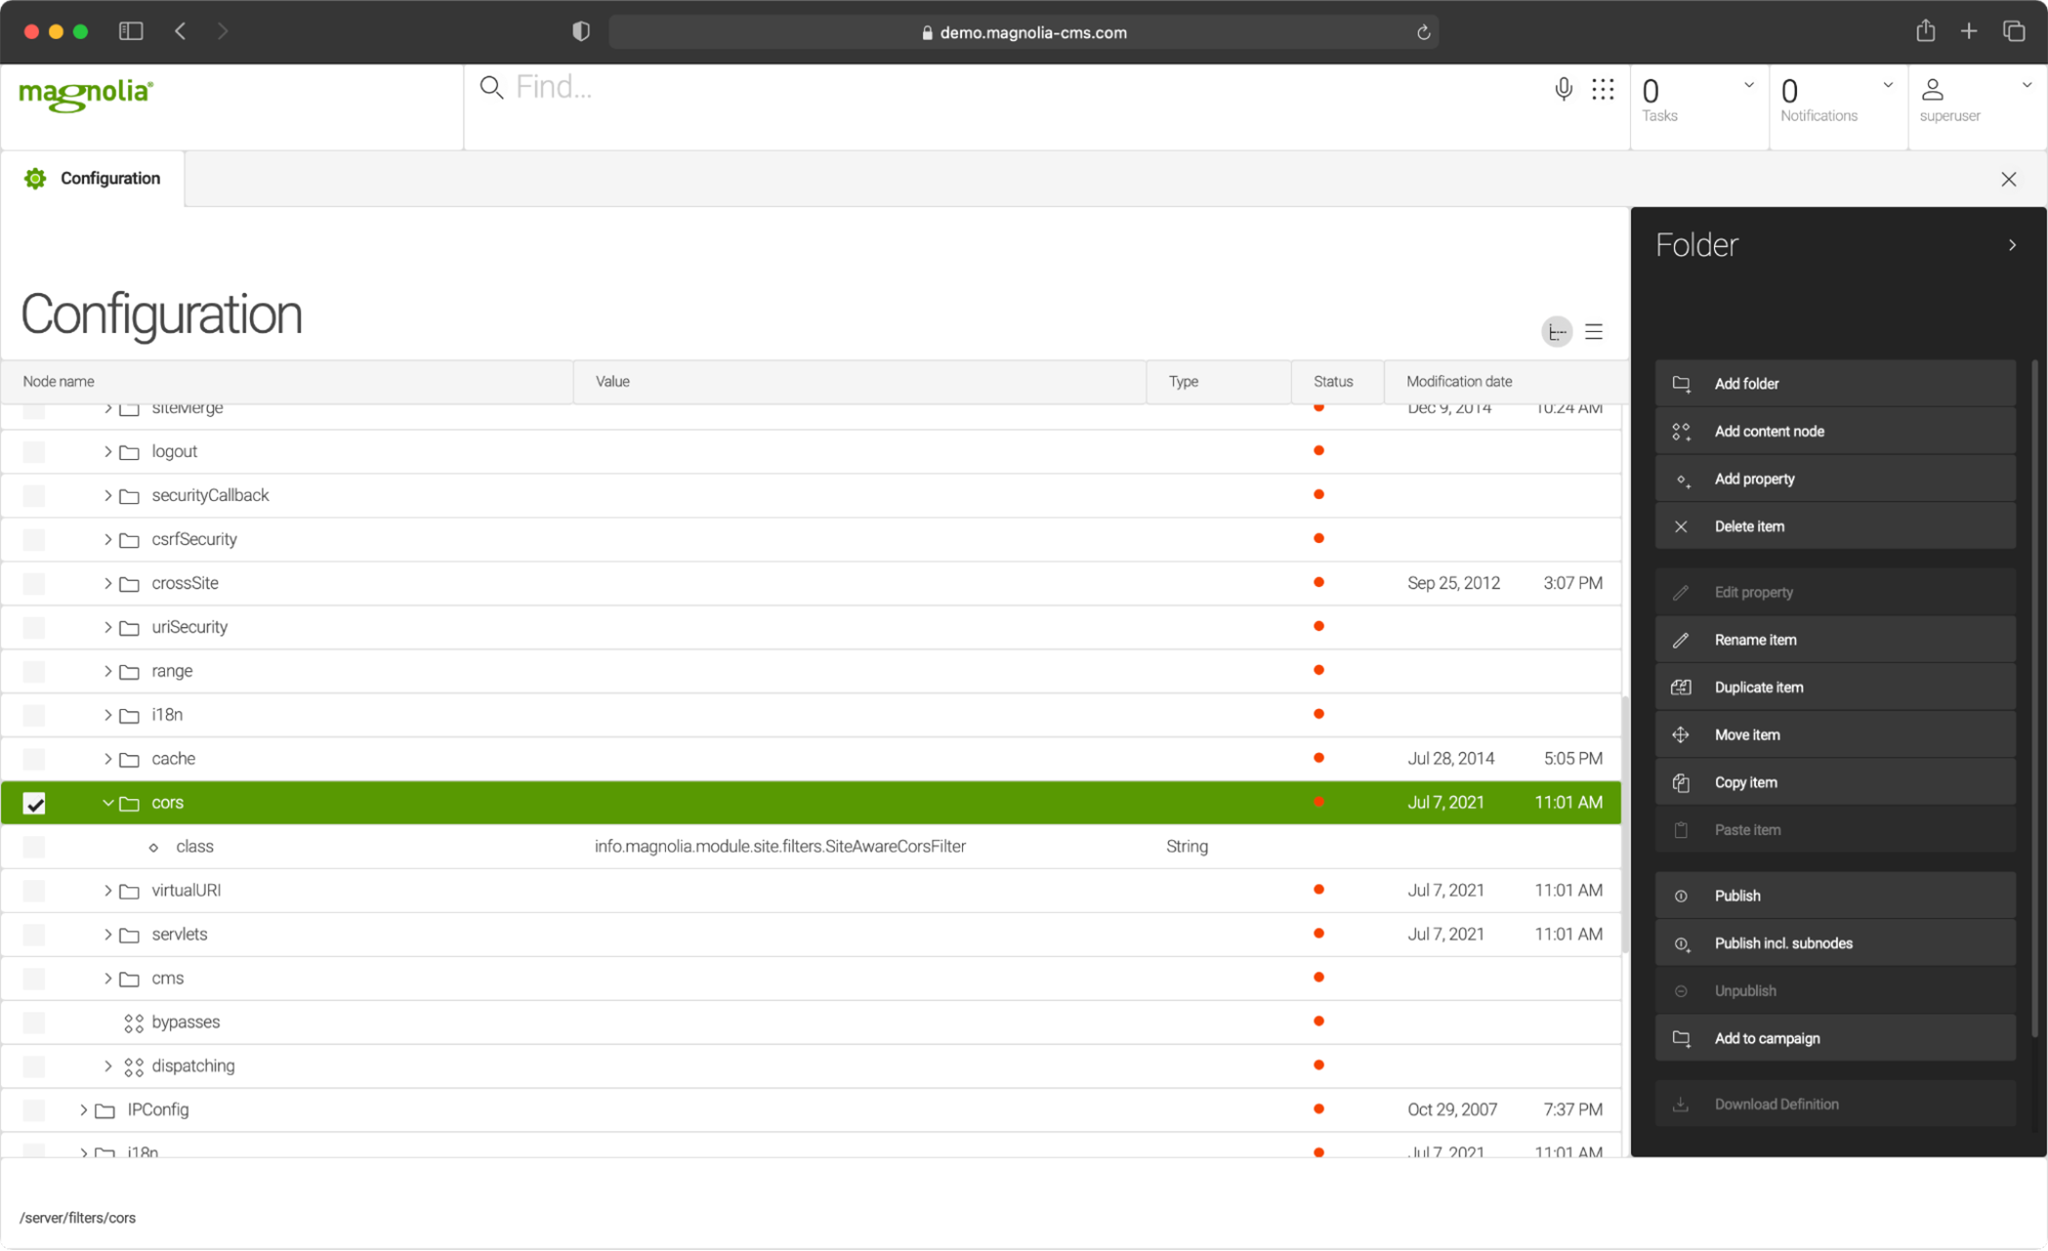Check the cache row checkbox
The width and height of the screenshot is (2048, 1251).
(34, 759)
